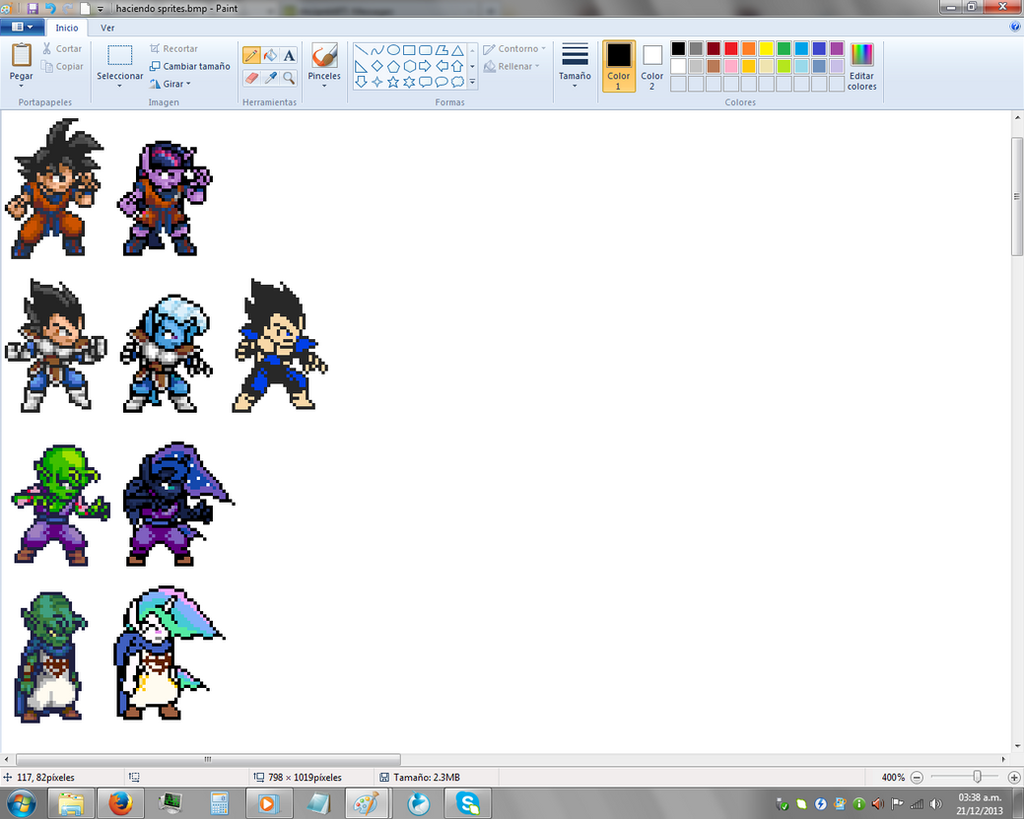Expand the Seleccionar options arrow
This screenshot has height=819, width=1024.
(120, 86)
